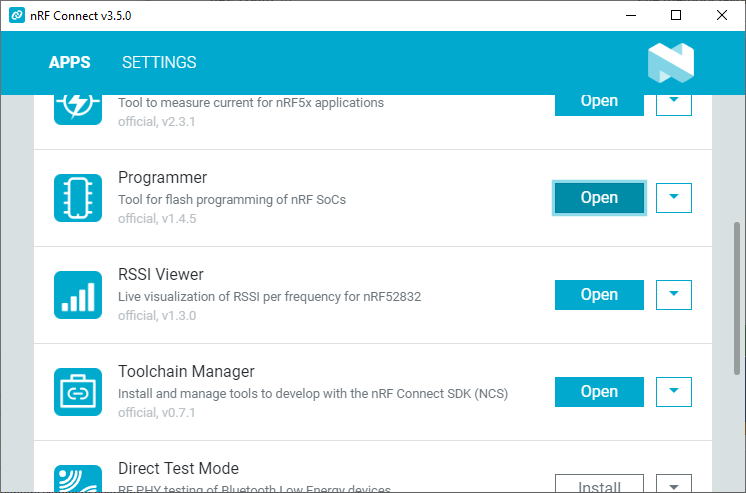Click 'Live visualization of RSSI per frequency' description

(269, 297)
